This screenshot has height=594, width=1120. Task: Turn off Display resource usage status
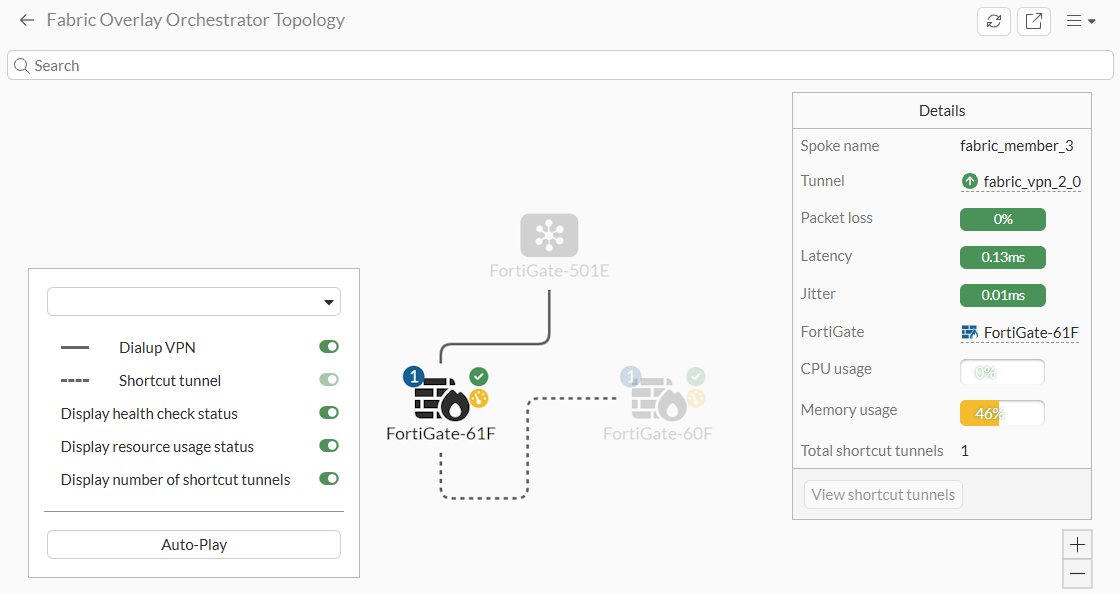(329, 445)
